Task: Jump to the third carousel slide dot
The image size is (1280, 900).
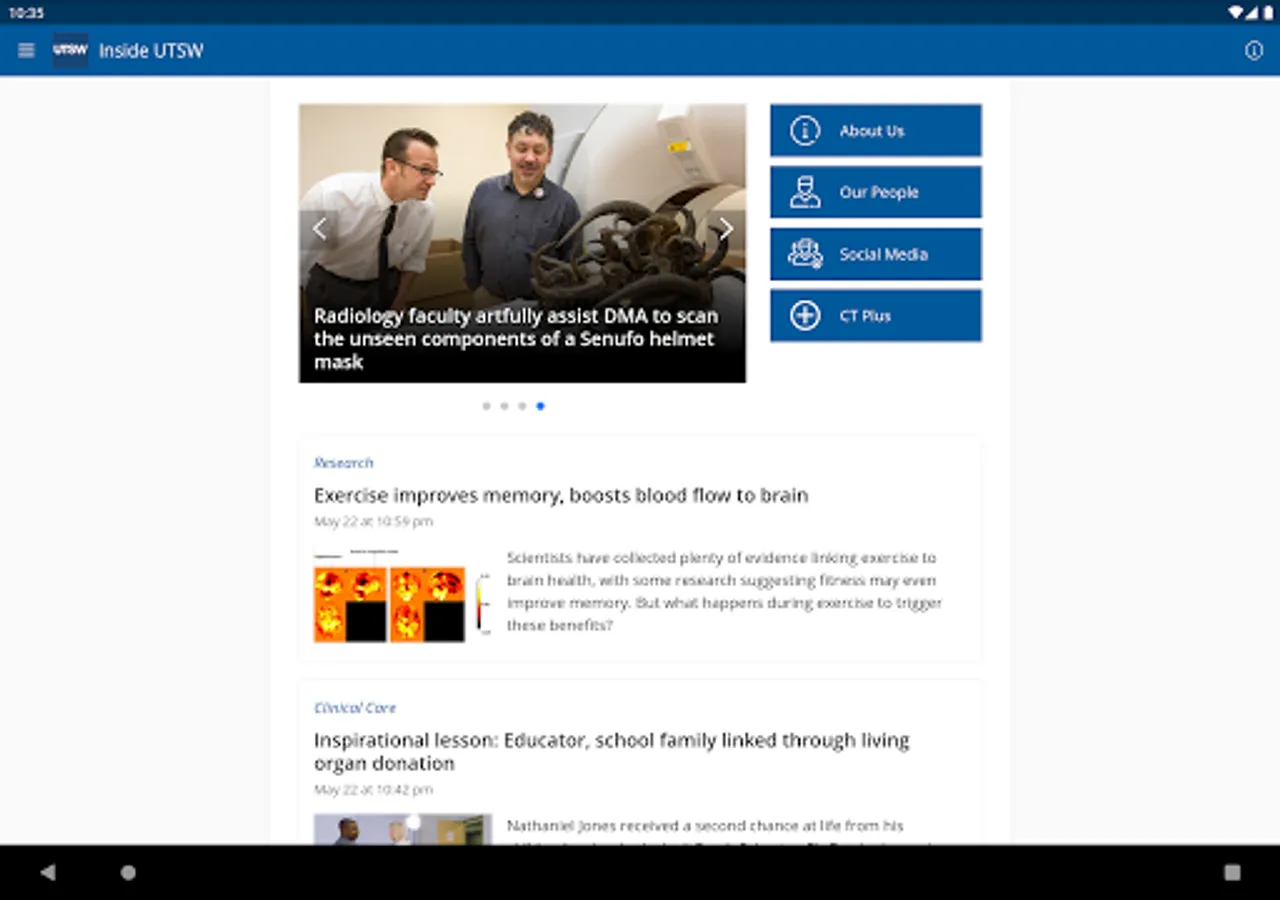Action: (x=522, y=406)
